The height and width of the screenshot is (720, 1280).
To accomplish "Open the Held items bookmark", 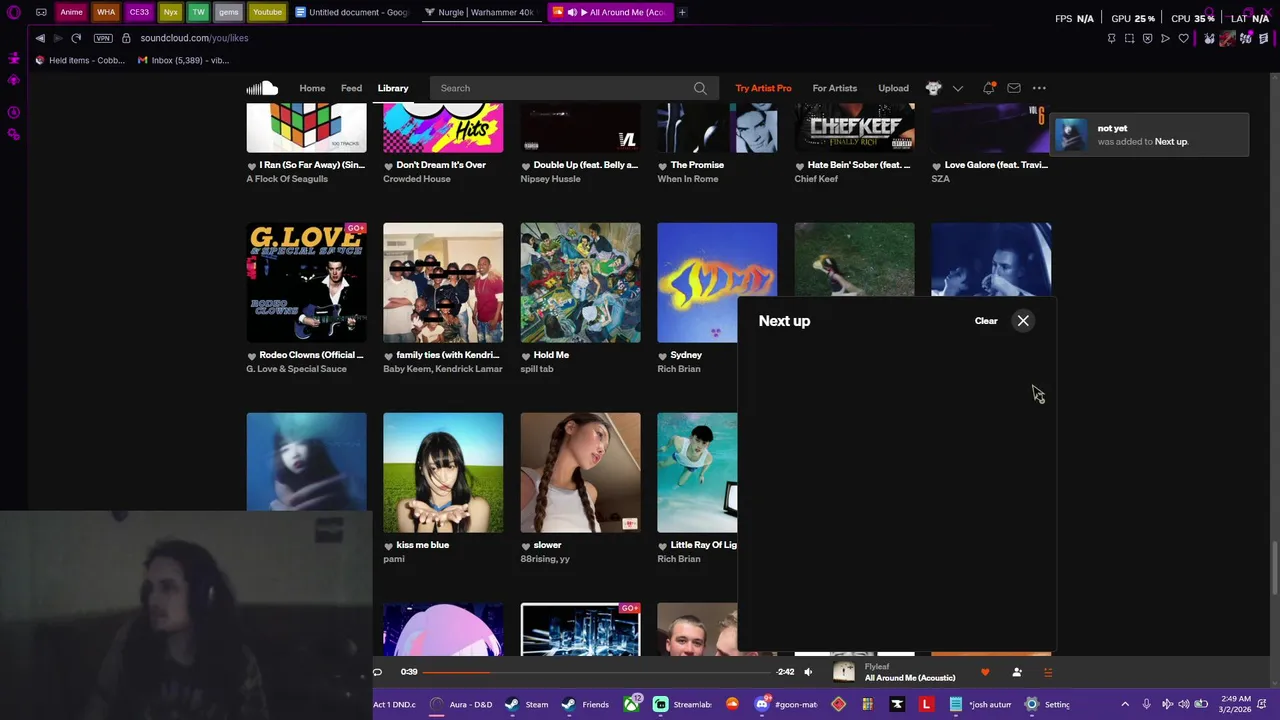I will pyautogui.click(x=80, y=60).
